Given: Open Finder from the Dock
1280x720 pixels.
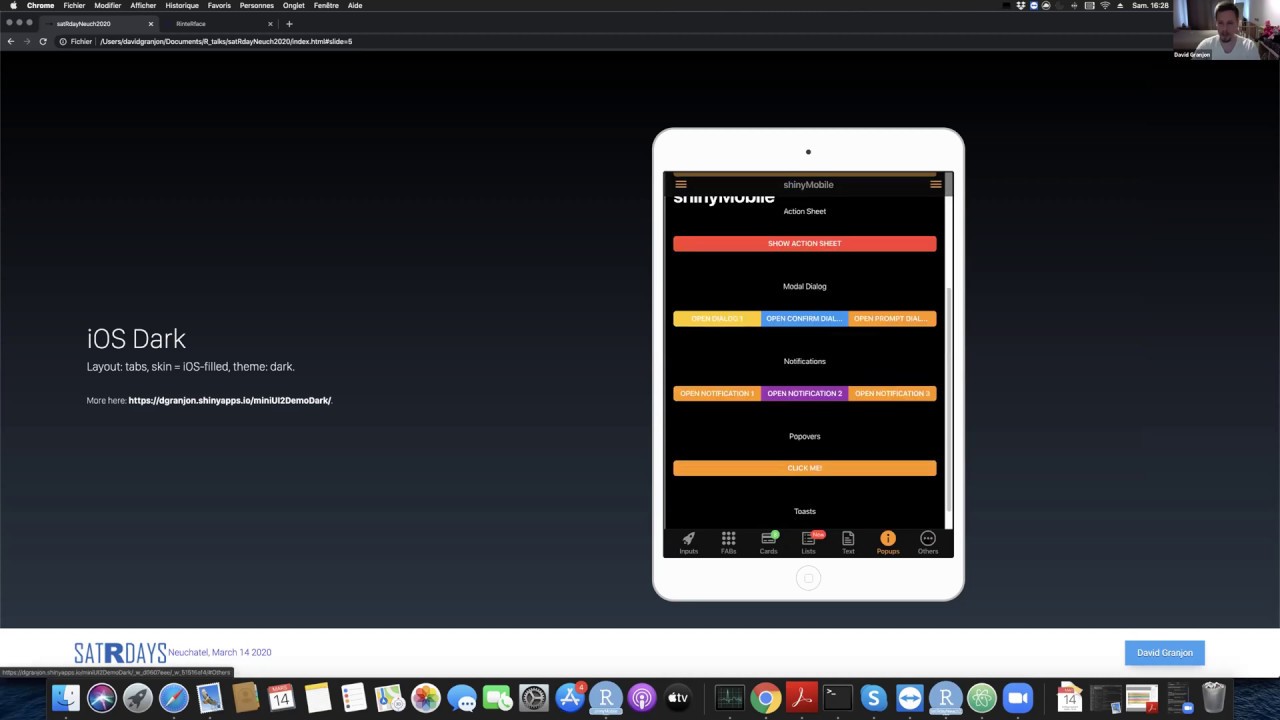Looking at the screenshot, I should coord(66,697).
